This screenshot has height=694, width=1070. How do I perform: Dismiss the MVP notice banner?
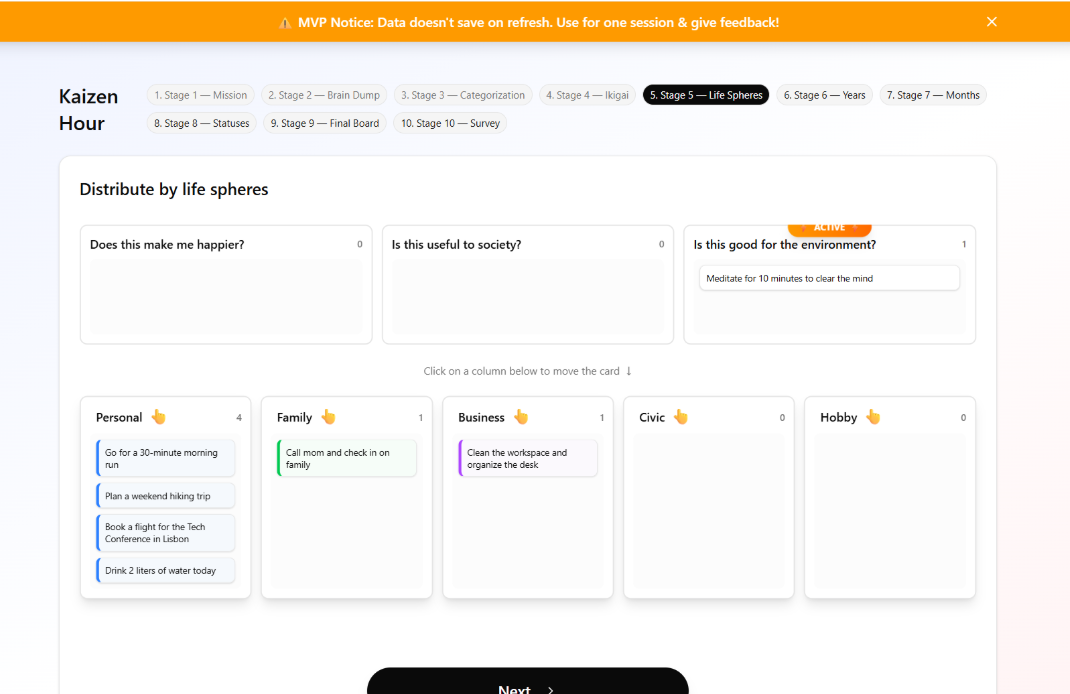991,21
